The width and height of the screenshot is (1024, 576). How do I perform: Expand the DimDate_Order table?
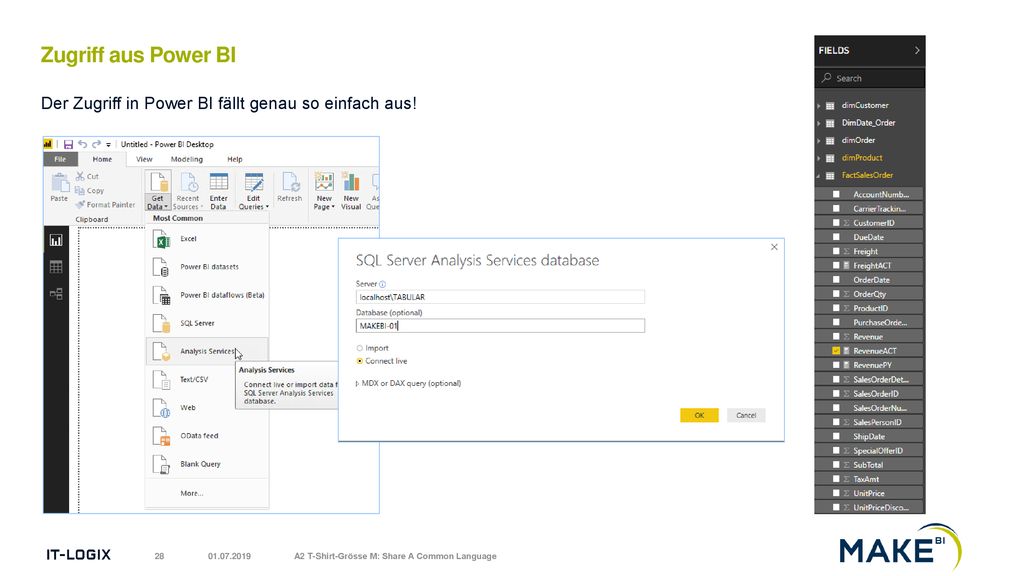818,123
